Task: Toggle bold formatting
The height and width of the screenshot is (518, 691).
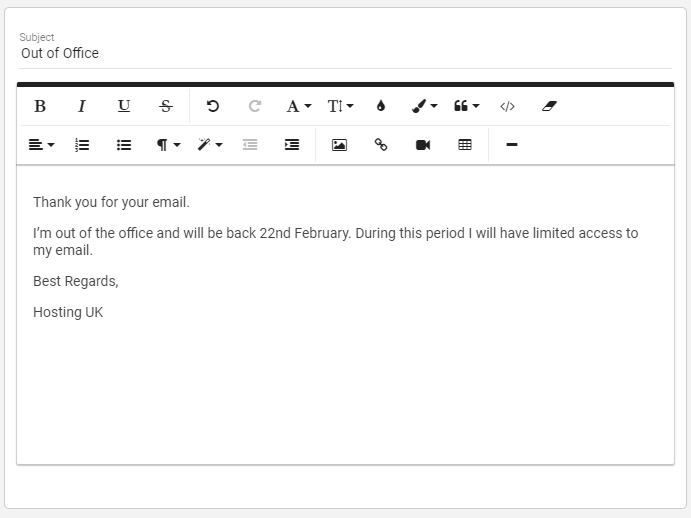Action: click(x=40, y=106)
